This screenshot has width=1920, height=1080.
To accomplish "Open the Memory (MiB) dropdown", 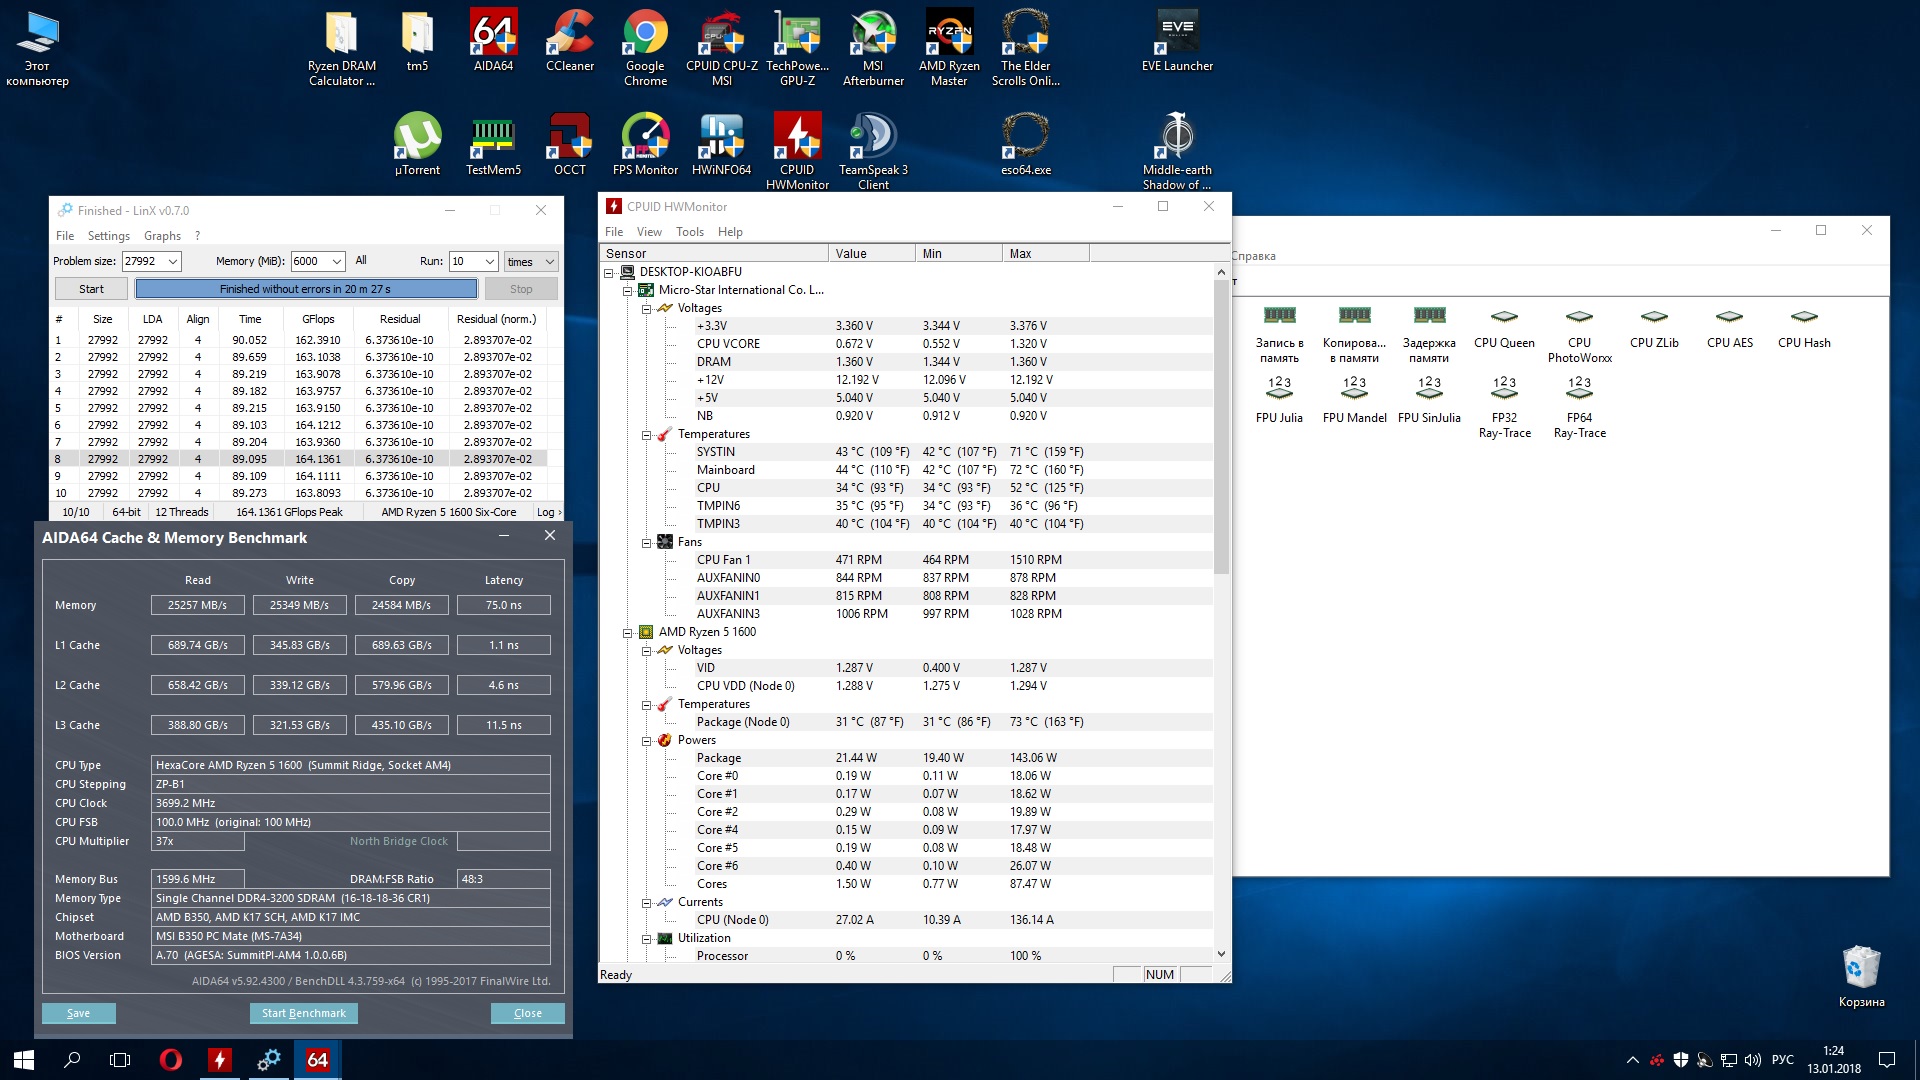I will coord(336,262).
